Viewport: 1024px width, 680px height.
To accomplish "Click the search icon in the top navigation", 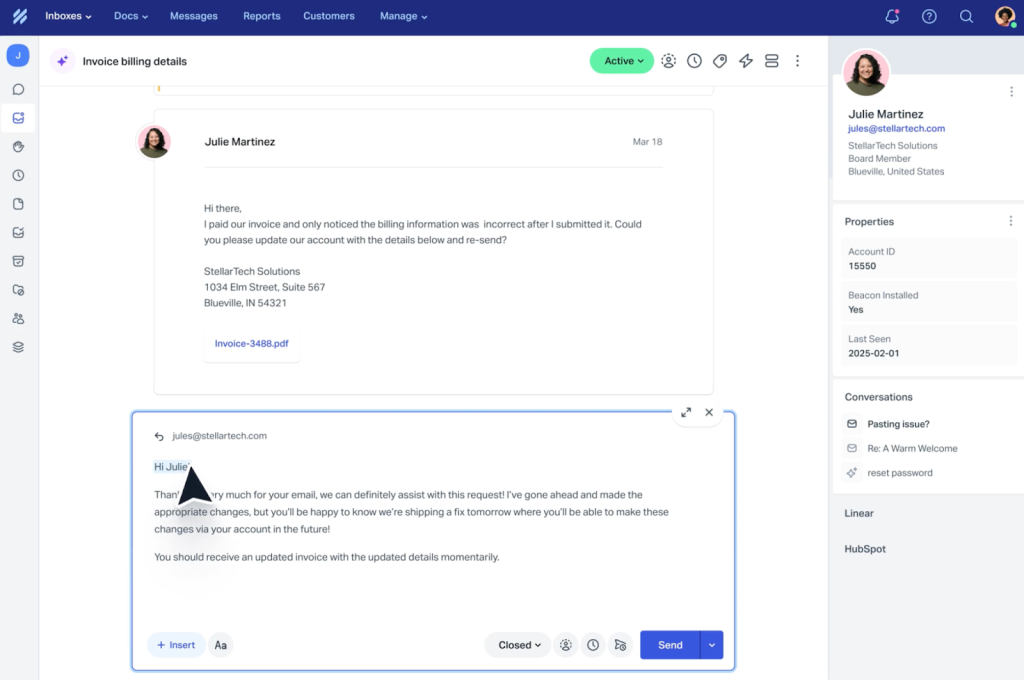I will click(x=965, y=16).
